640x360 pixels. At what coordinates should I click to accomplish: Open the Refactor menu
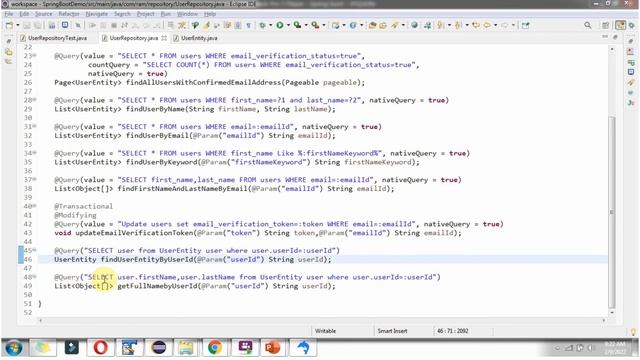click(x=69, y=14)
